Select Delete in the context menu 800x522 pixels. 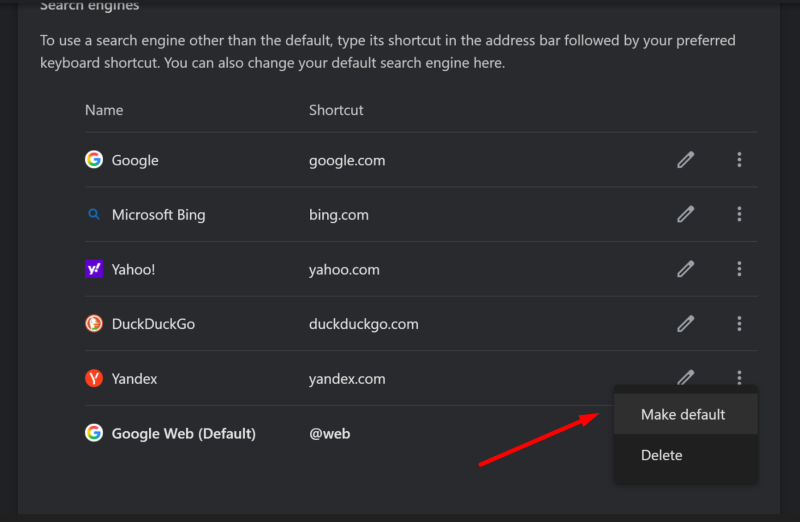(662, 455)
